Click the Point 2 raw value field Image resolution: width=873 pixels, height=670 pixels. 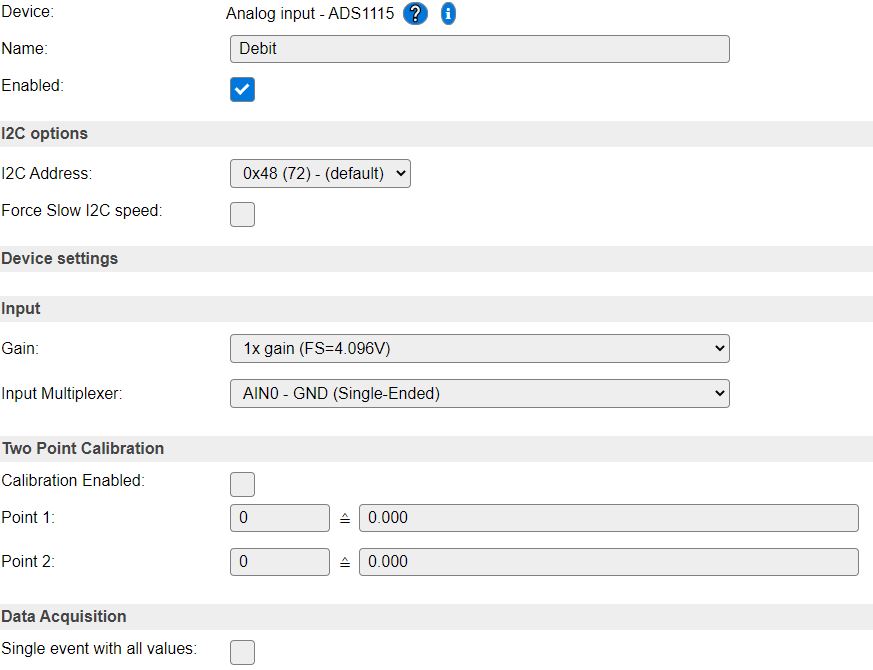(x=279, y=562)
